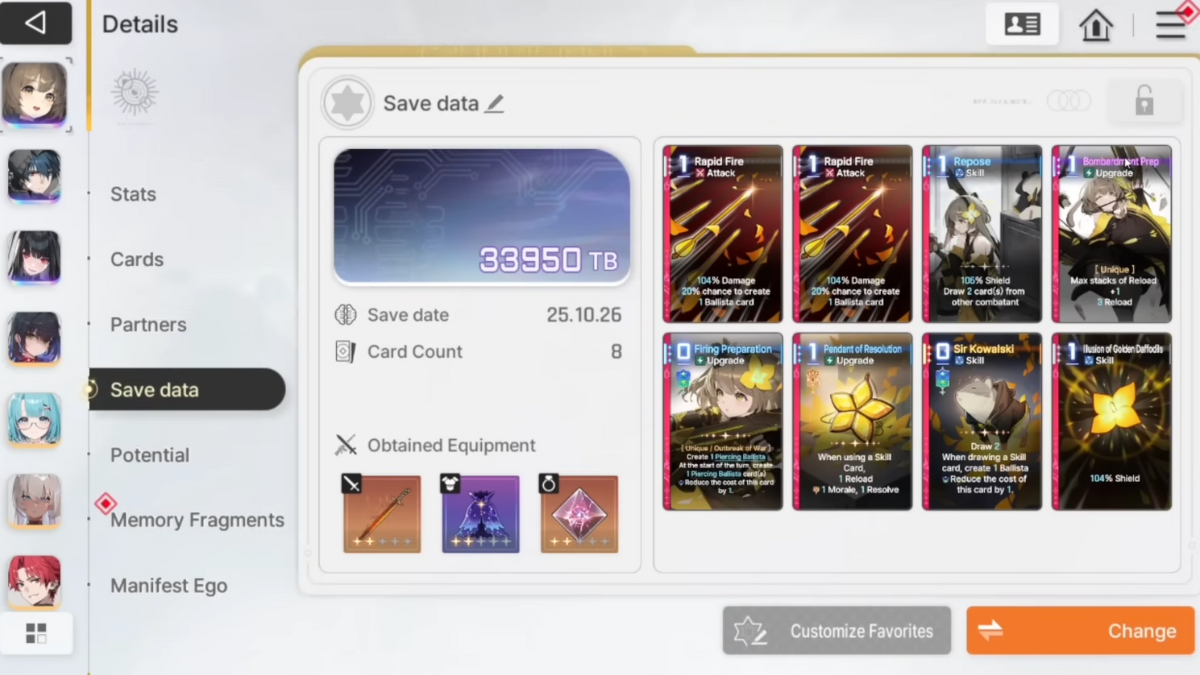Open the Stats menu item
Image resolution: width=1200 pixels, height=675 pixels.
click(x=133, y=194)
